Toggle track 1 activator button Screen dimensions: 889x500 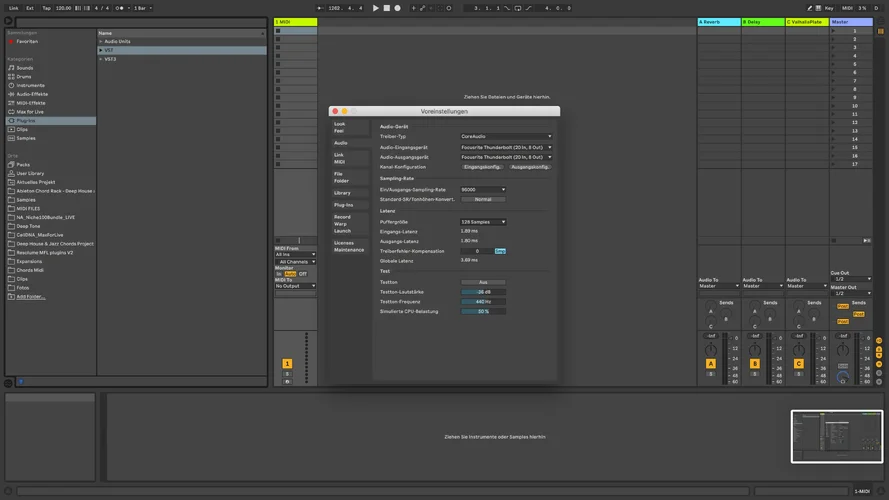point(287,363)
